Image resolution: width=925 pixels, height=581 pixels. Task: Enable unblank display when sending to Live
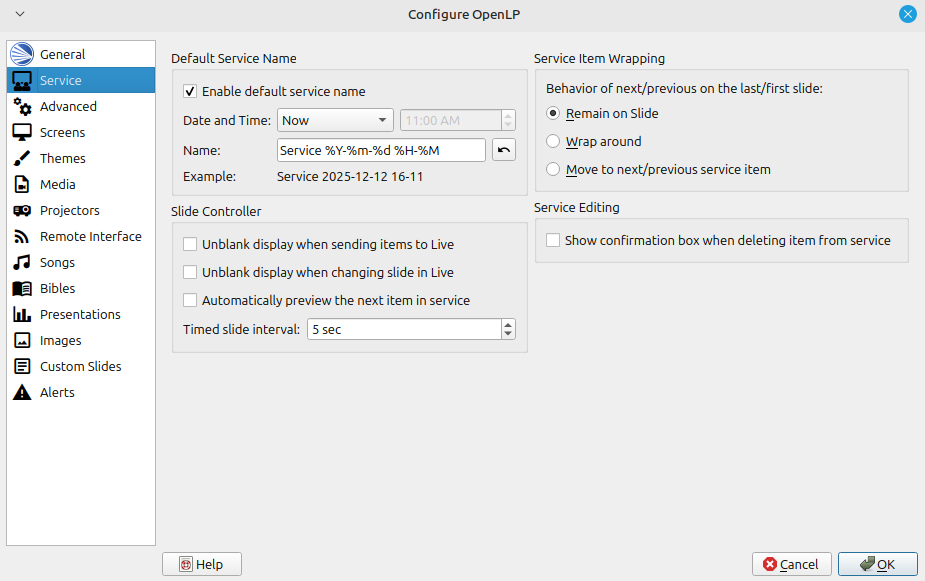pyautogui.click(x=191, y=244)
